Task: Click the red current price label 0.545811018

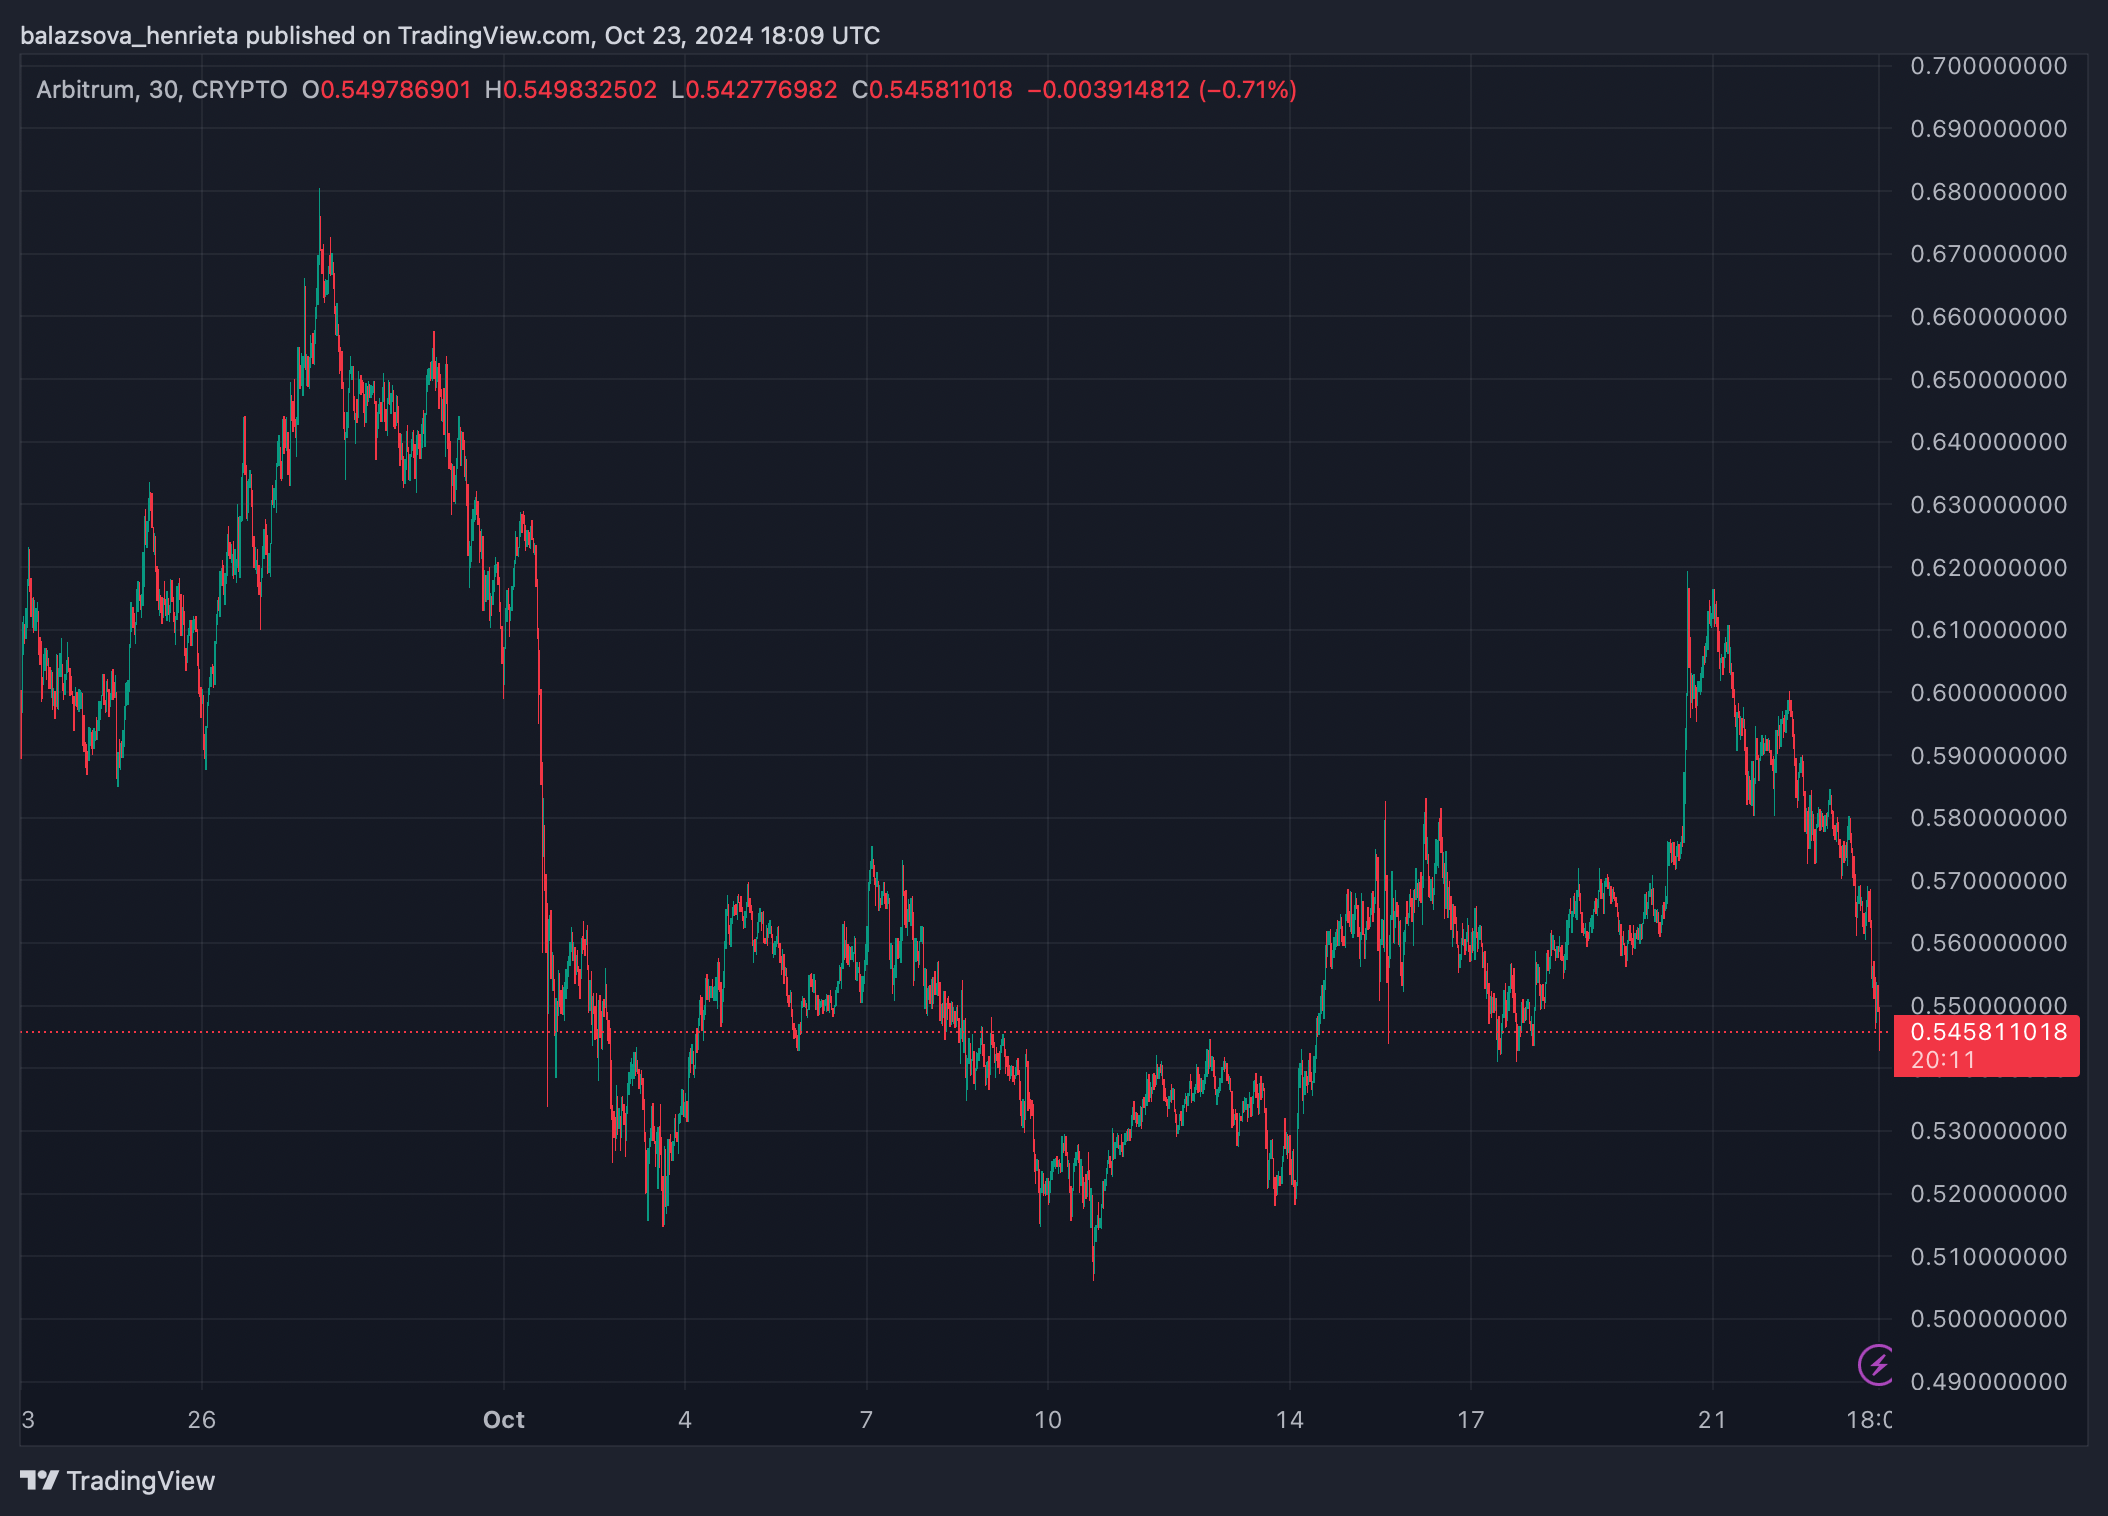Action: tap(1987, 1032)
